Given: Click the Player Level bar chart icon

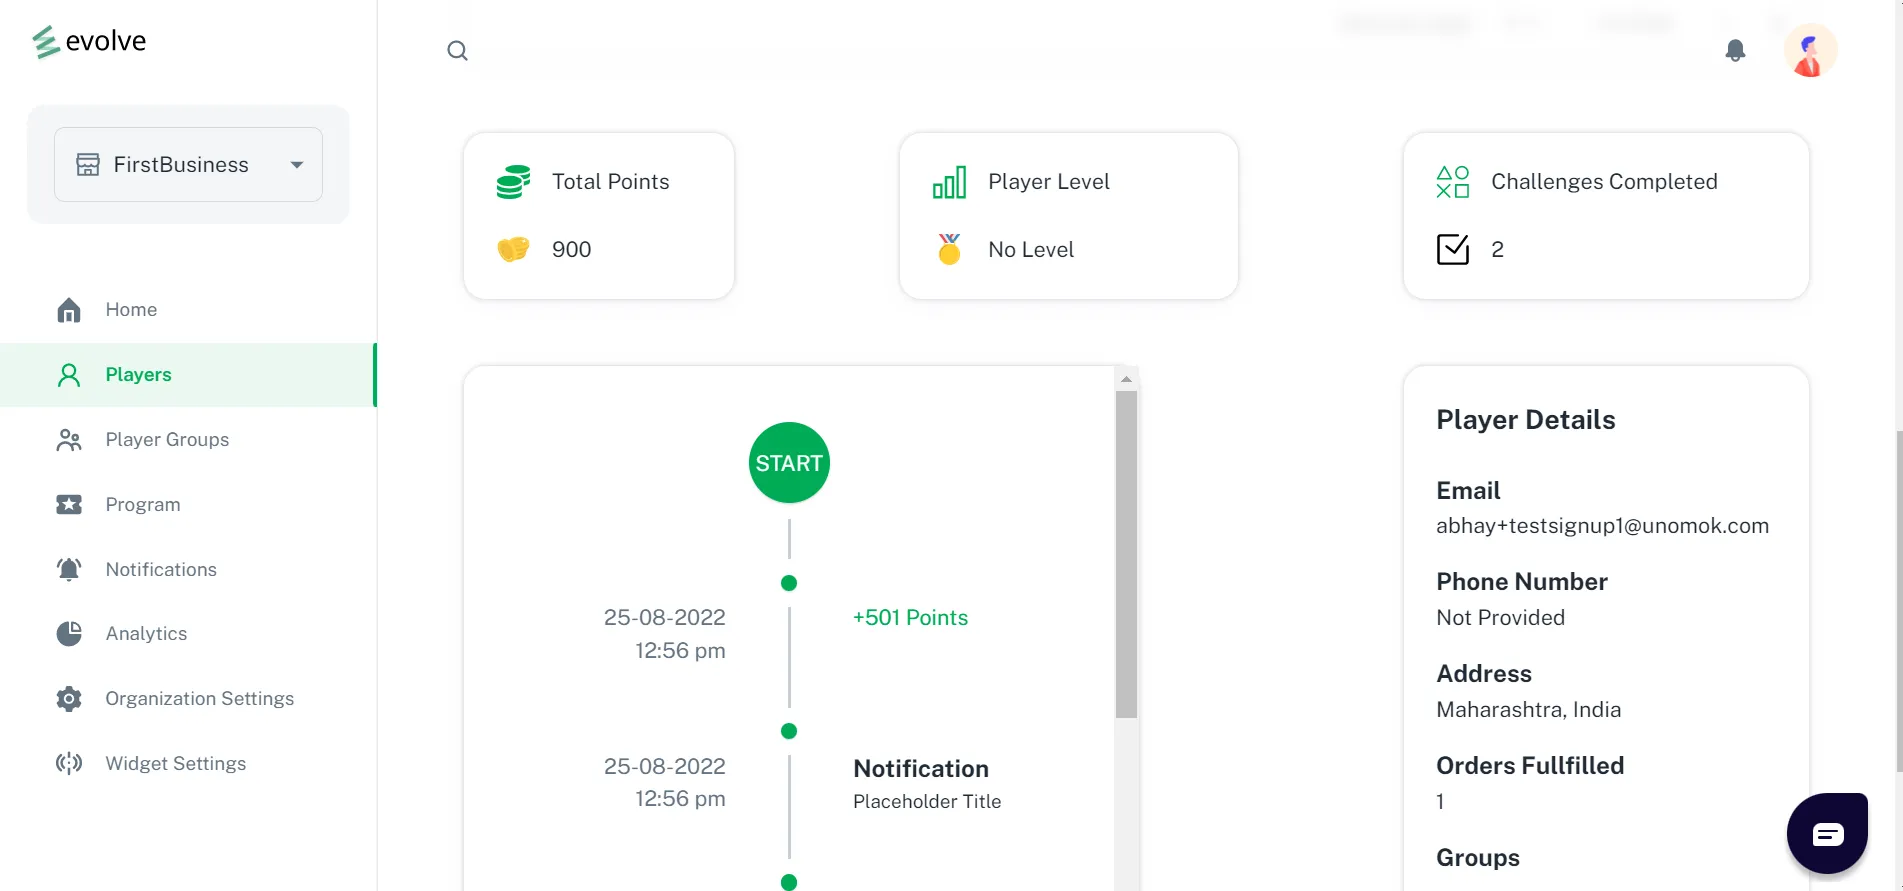Looking at the screenshot, I should tap(949, 182).
